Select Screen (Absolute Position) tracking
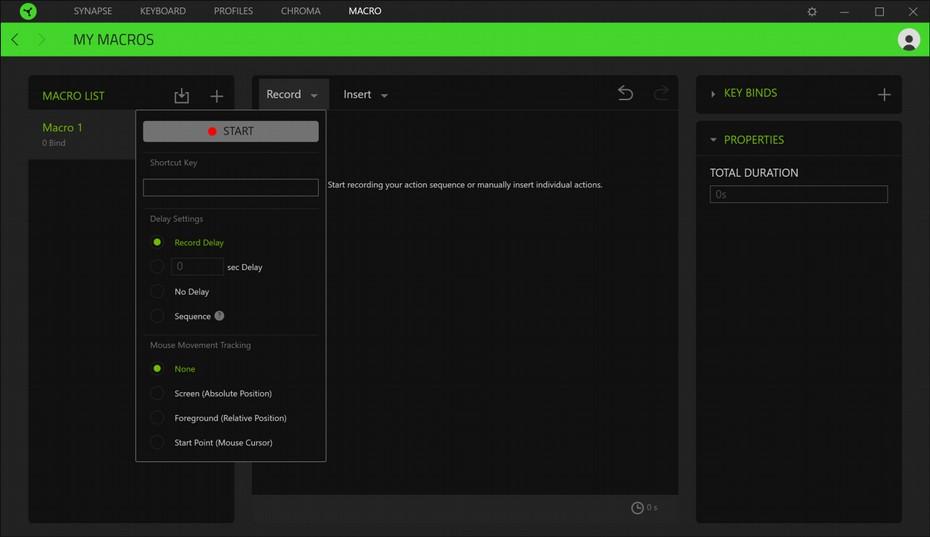 157,393
